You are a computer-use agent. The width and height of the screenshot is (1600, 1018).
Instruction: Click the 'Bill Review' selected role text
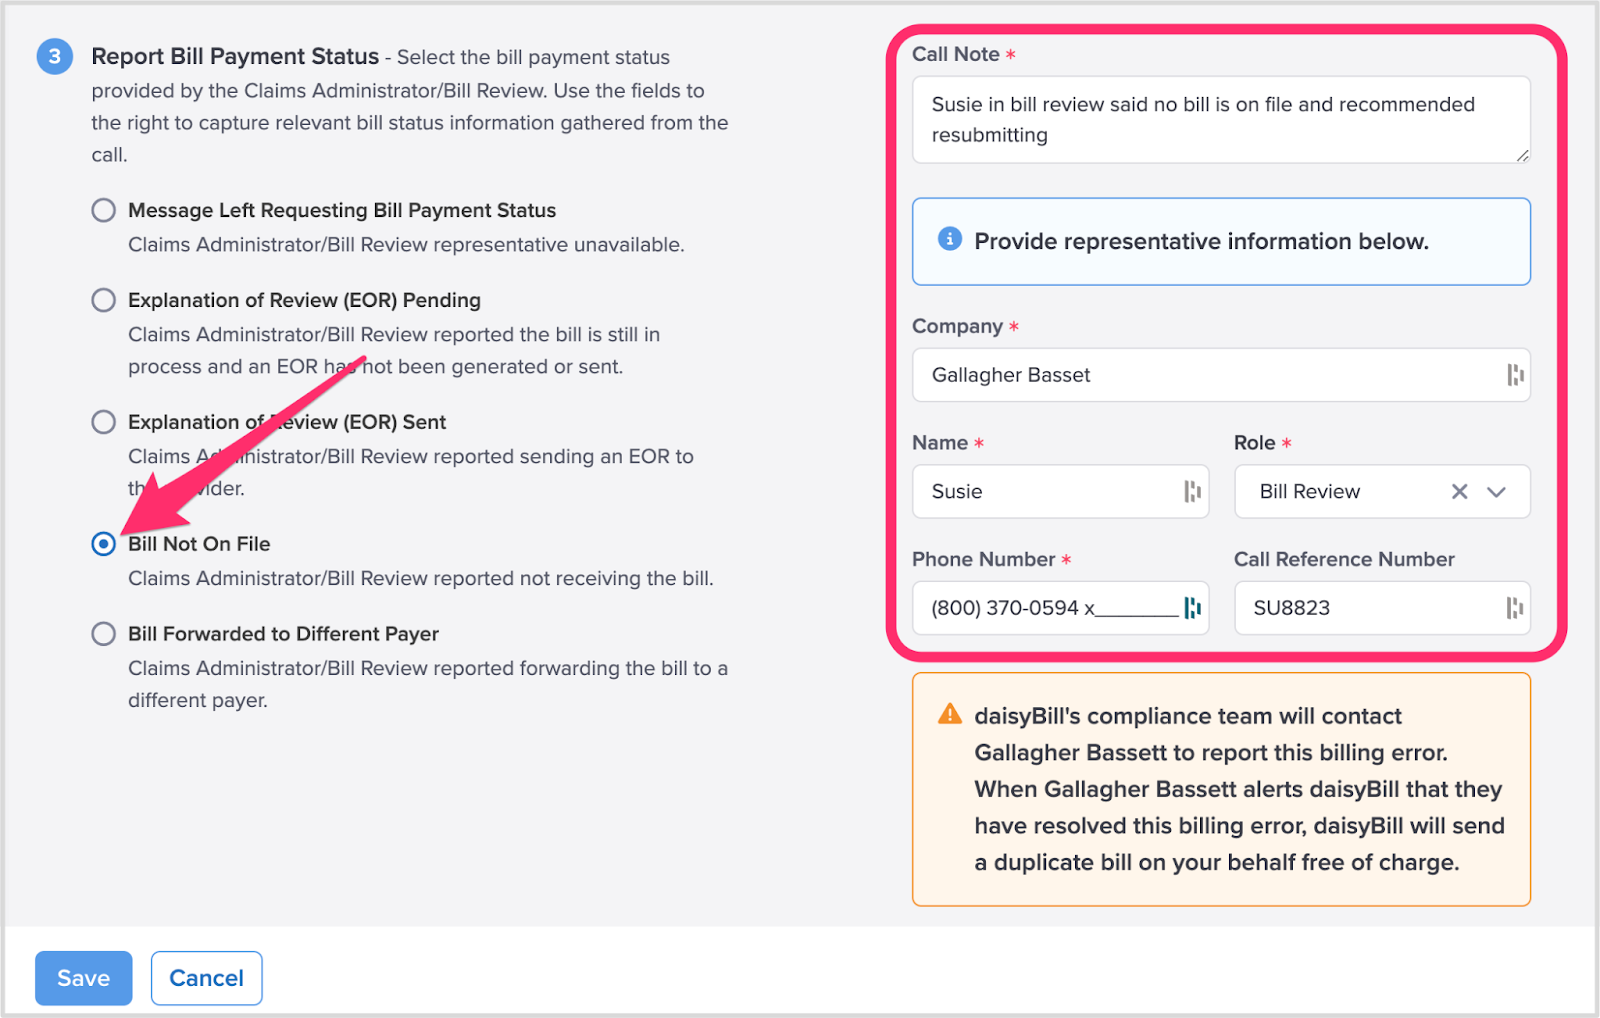1310,491
